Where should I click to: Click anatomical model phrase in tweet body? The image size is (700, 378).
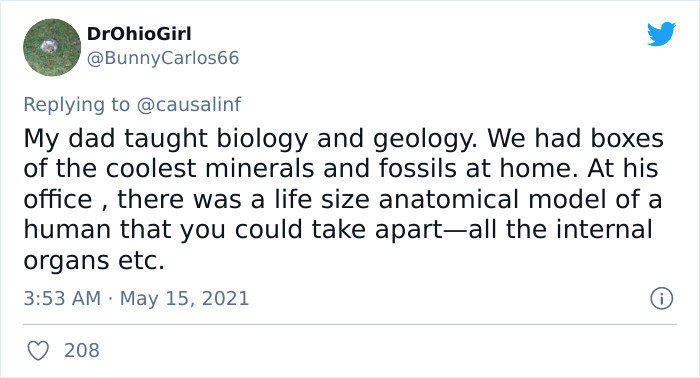494,199
